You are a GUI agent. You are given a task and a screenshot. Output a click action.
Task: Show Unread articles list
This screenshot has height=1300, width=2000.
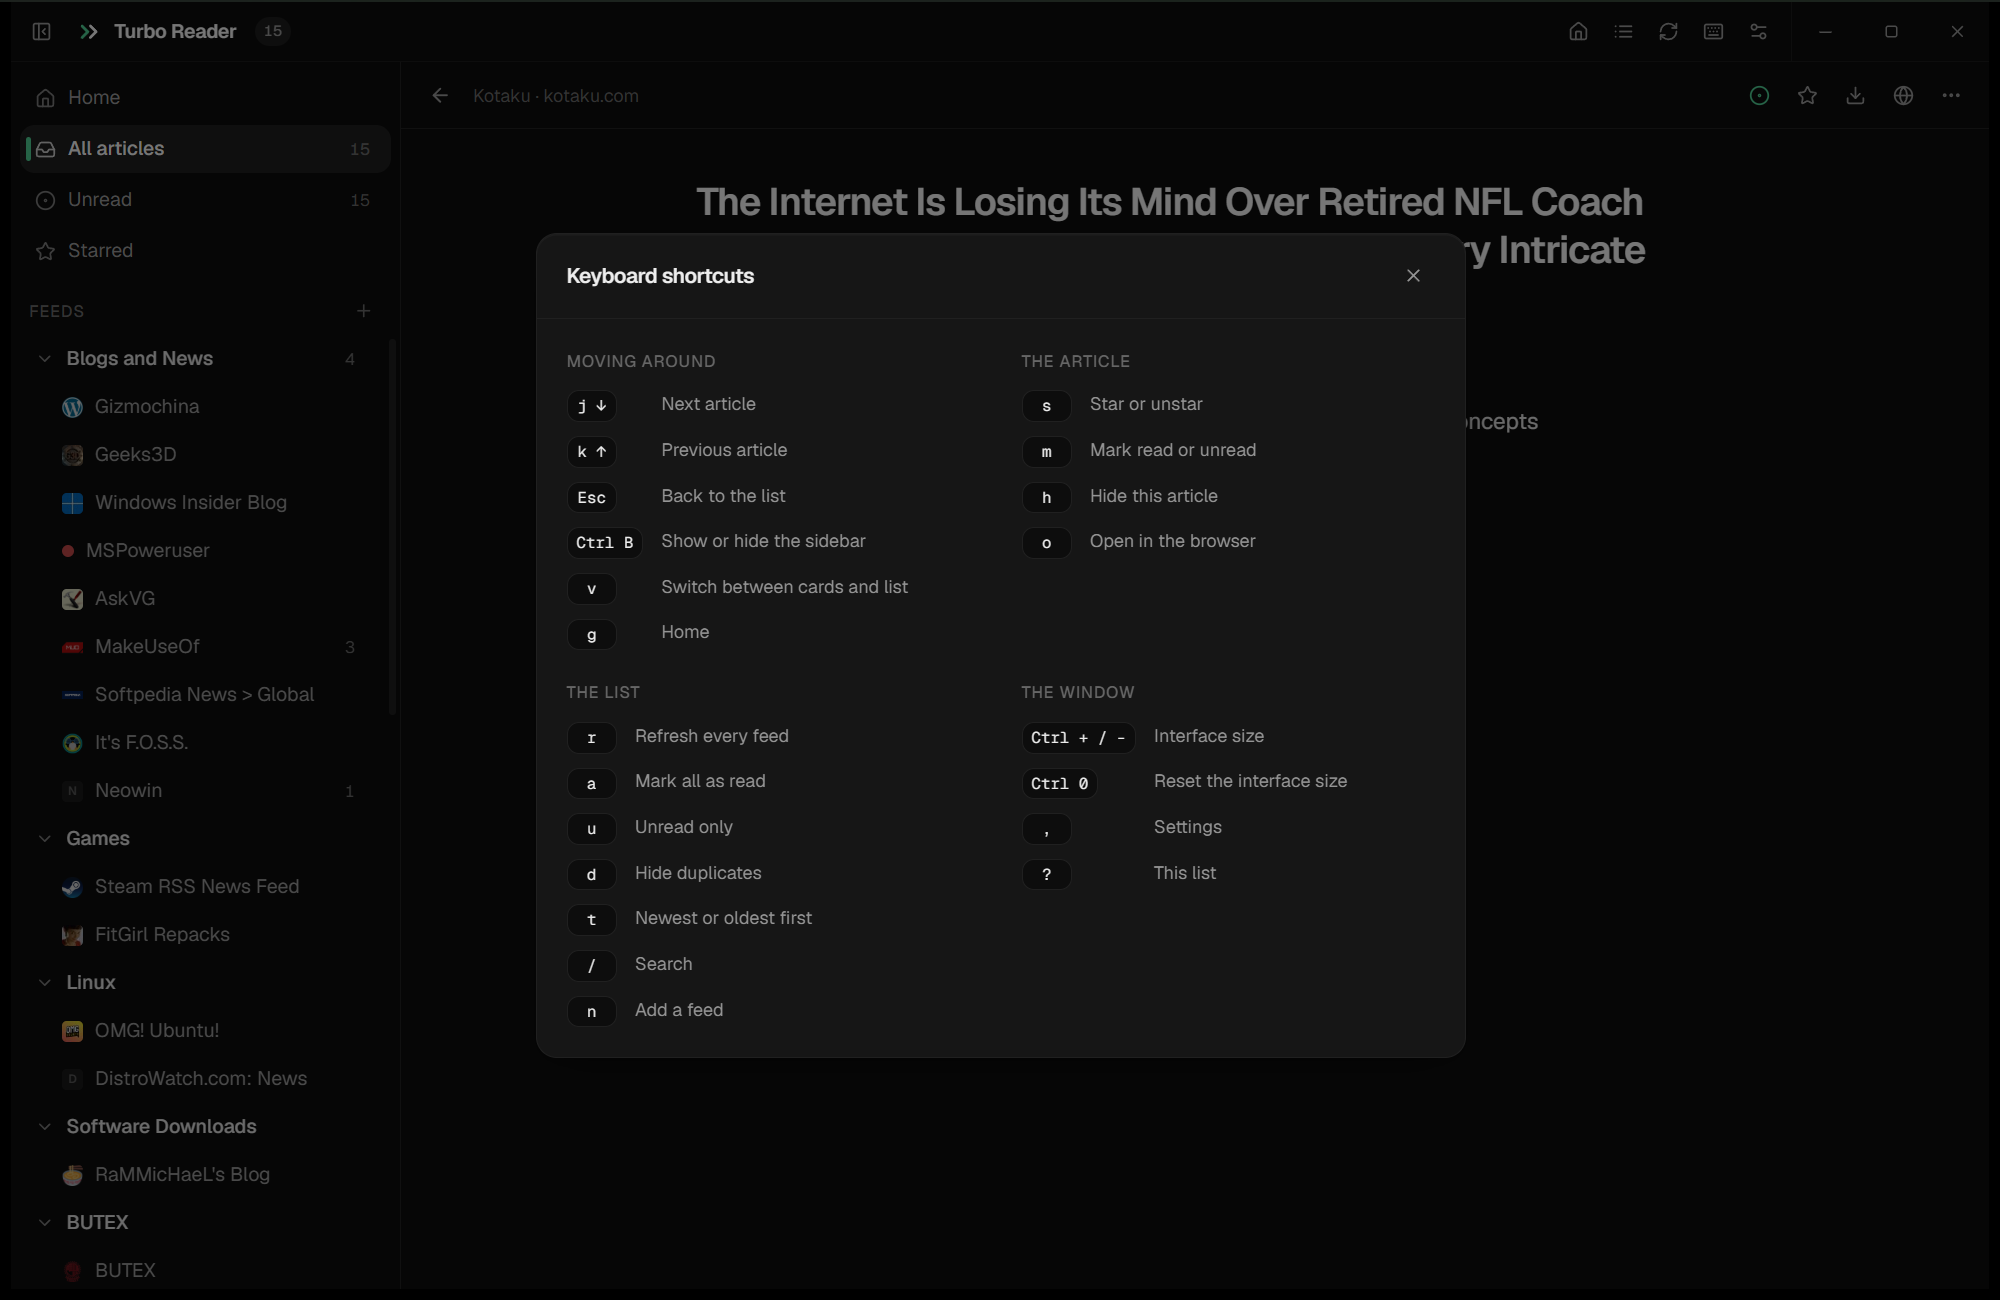(x=205, y=199)
